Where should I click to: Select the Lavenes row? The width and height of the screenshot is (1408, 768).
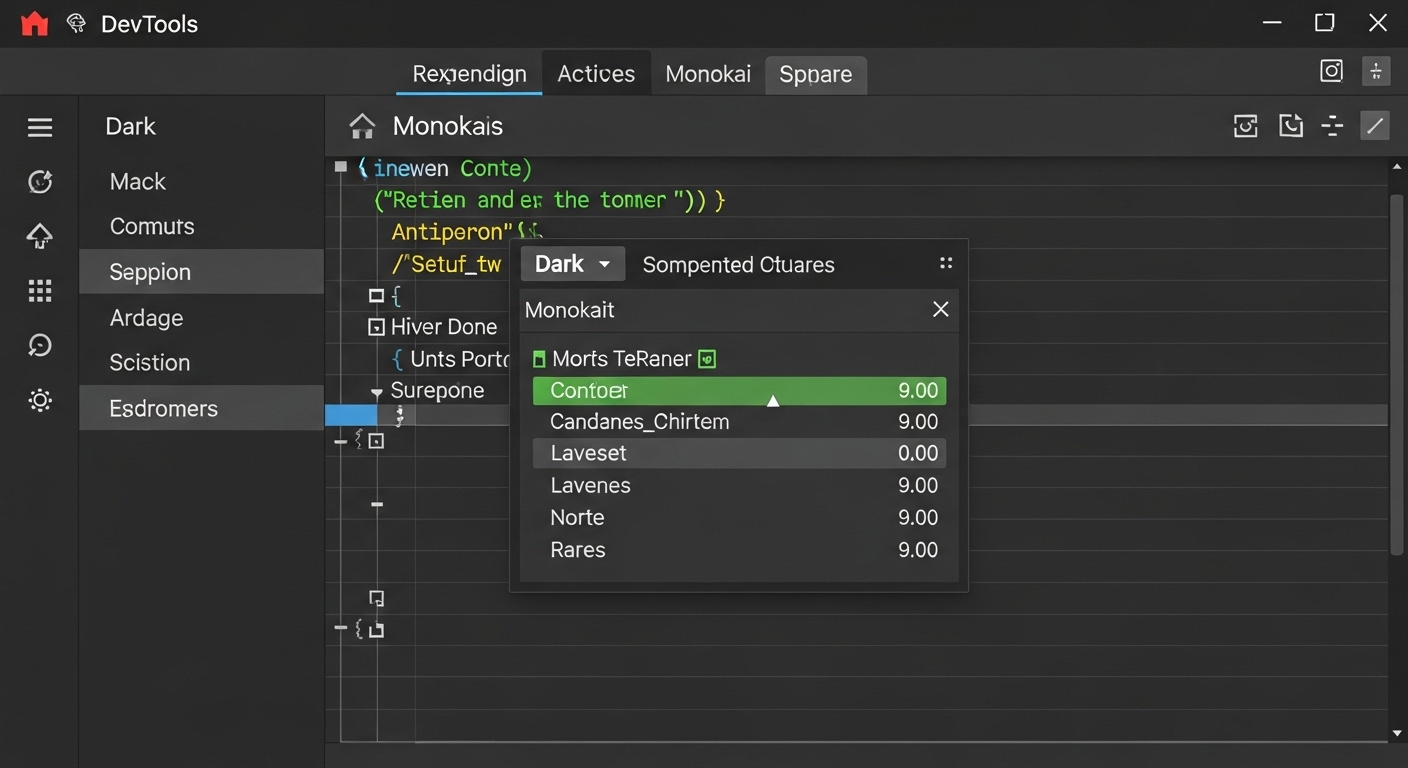739,486
